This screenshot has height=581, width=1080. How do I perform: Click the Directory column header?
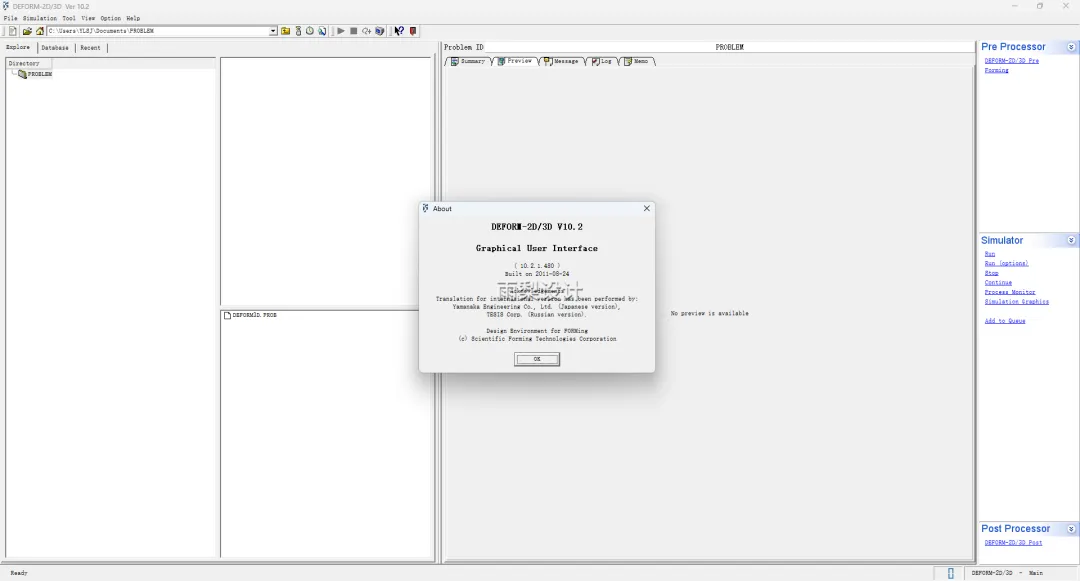click(29, 63)
